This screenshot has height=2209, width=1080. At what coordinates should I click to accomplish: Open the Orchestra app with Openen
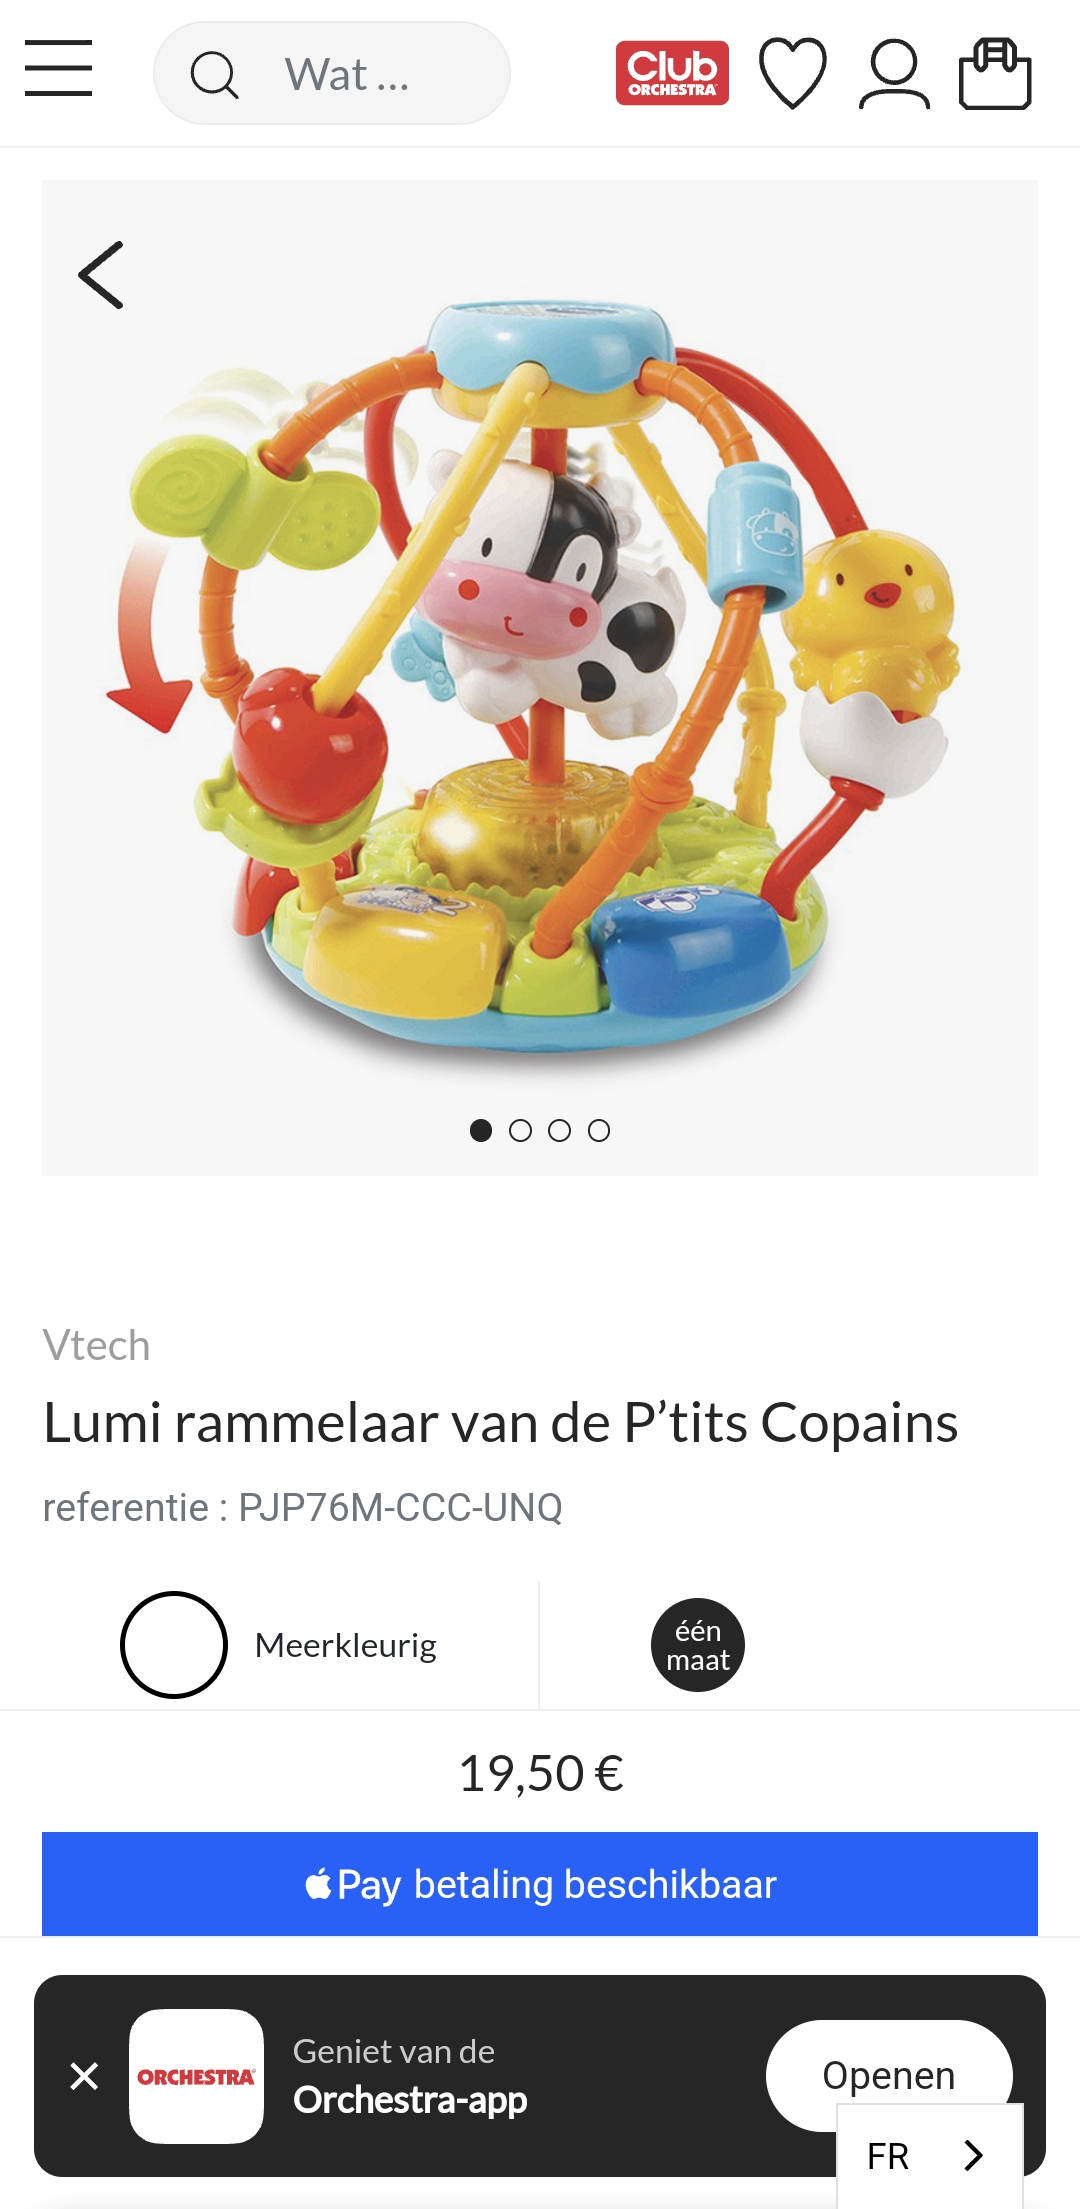point(889,2075)
